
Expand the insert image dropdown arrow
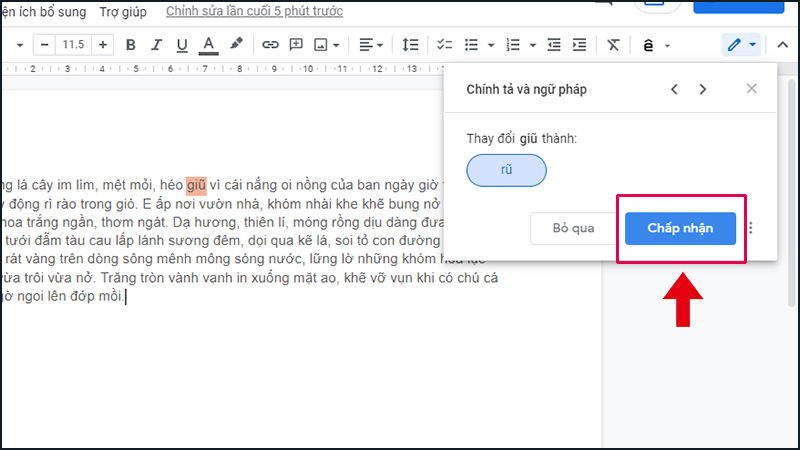click(x=336, y=45)
